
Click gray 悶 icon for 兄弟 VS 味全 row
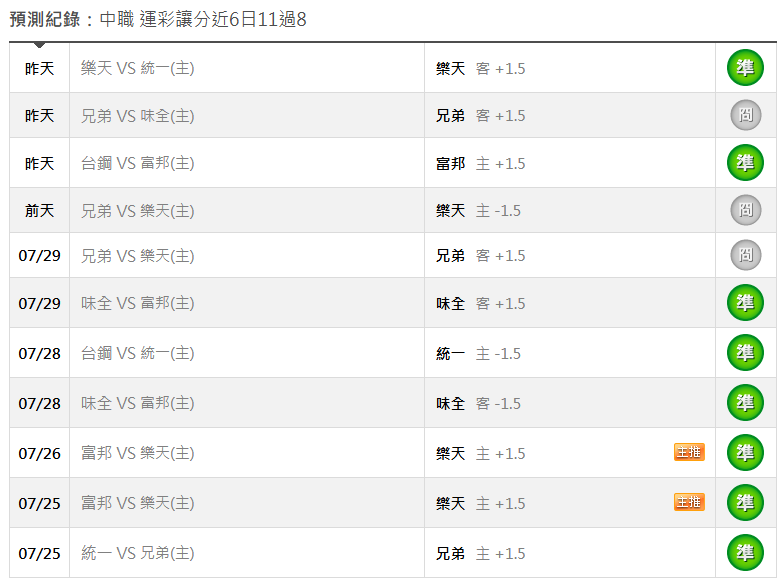point(746,115)
